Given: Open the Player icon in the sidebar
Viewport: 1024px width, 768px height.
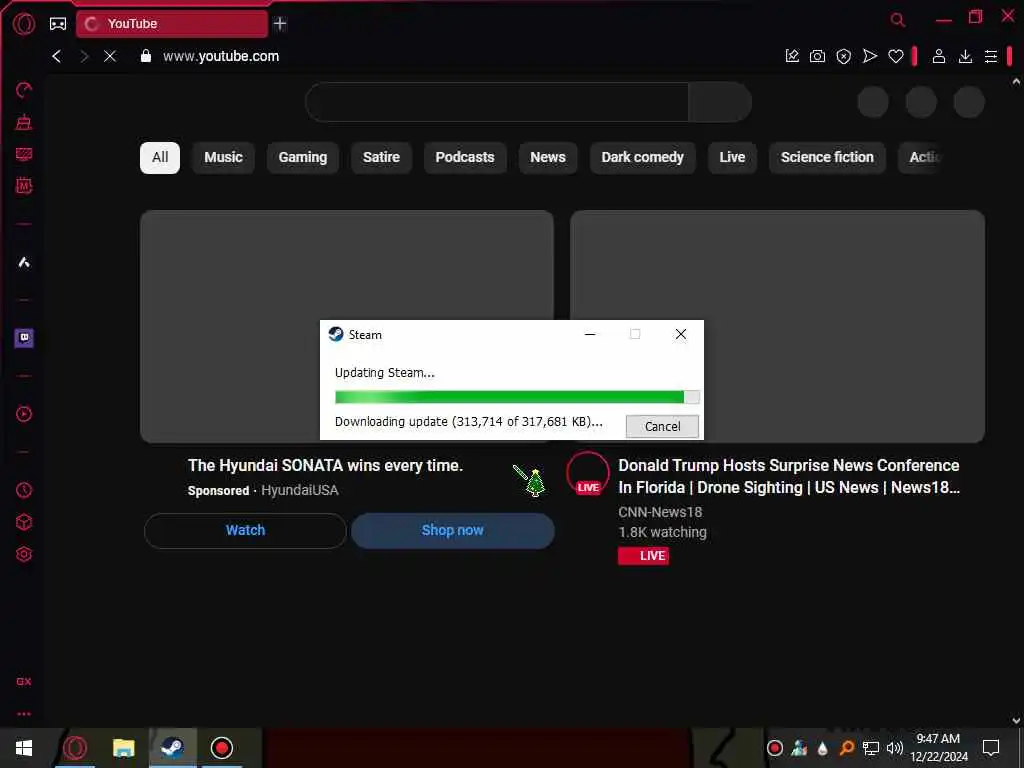Looking at the screenshot, I should click(24, 414).
